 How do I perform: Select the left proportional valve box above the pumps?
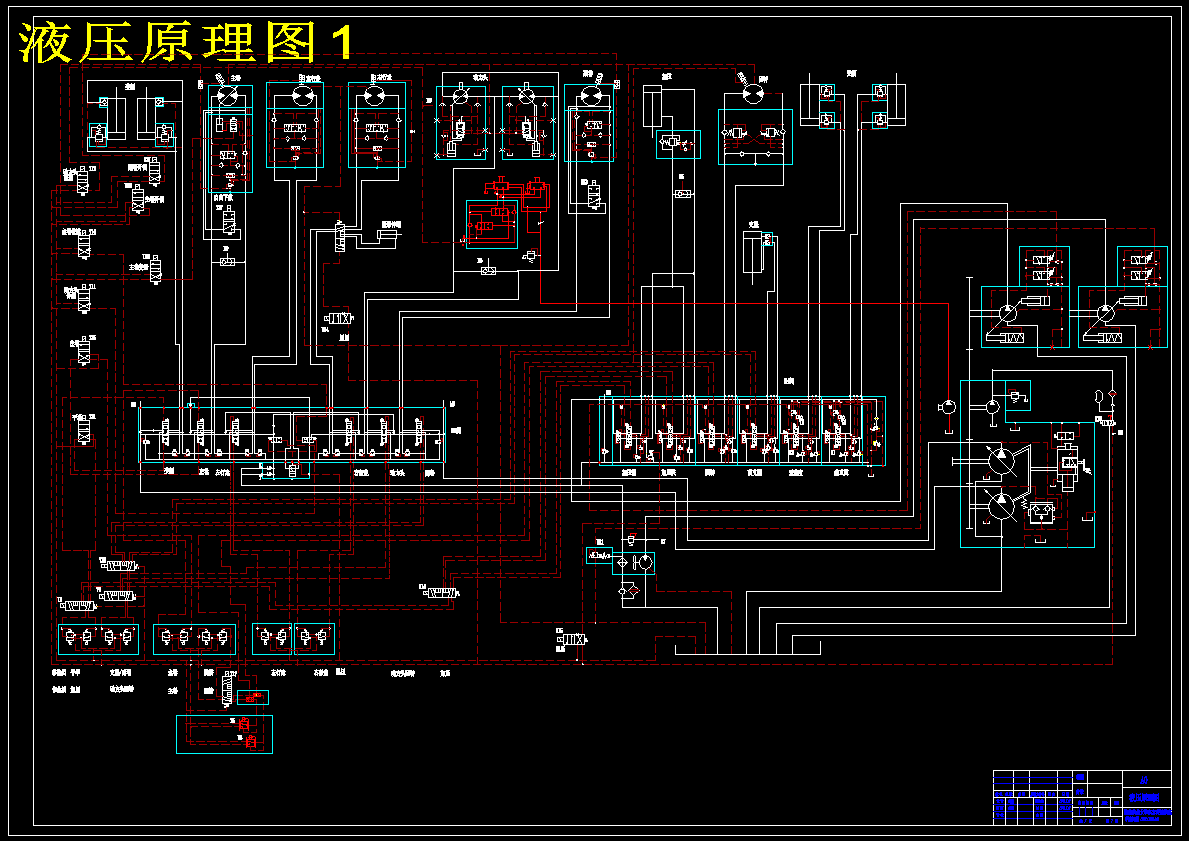point(1043,266)
